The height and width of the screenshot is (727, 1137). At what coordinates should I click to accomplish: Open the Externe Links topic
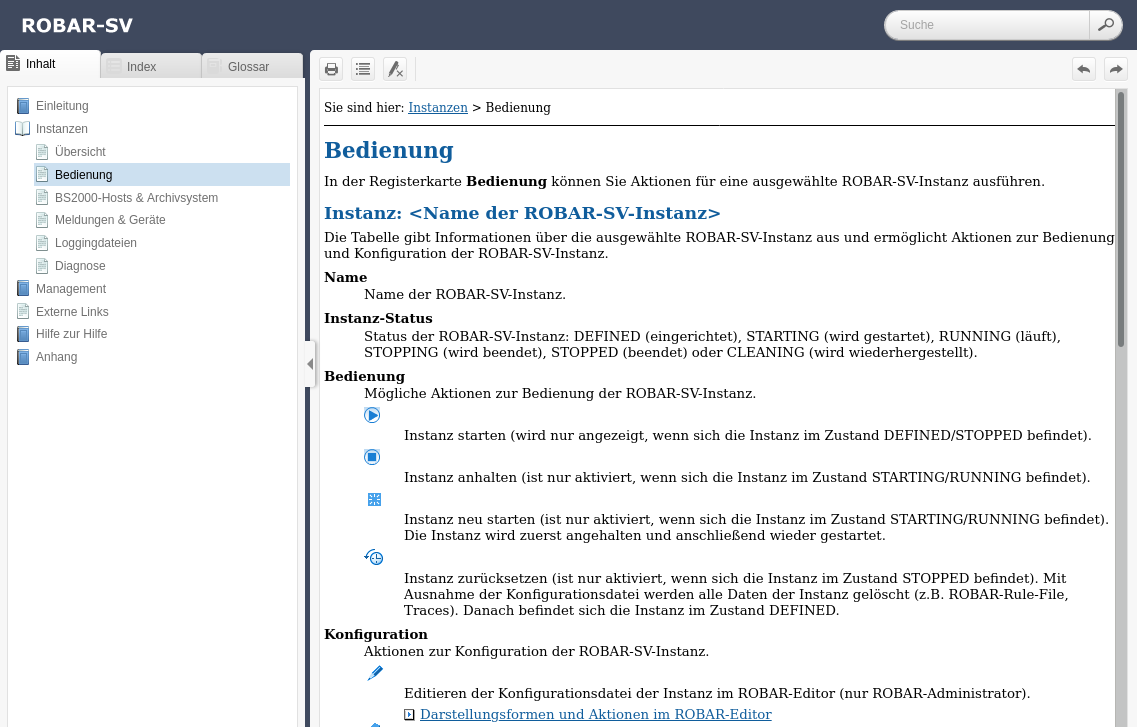pyautogui.click(x=73, y=312)
